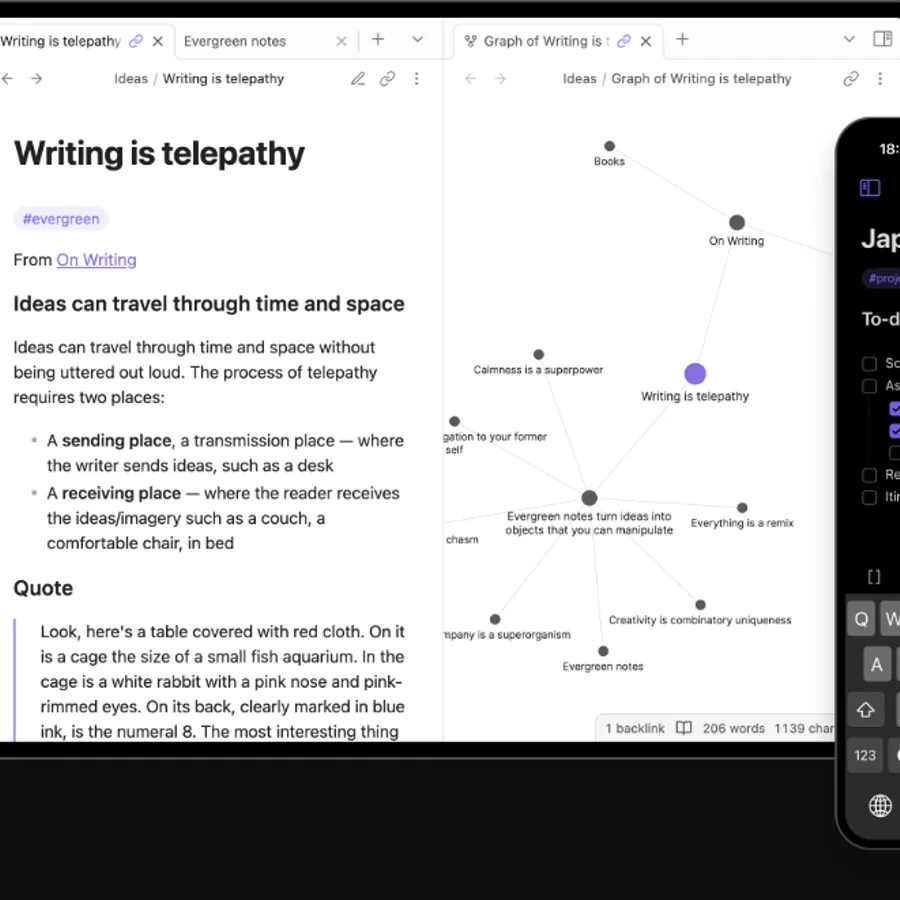Viewport: 900px width, 900px height.
Task: Click the book icon in the status bar
Action: [684, 728]
